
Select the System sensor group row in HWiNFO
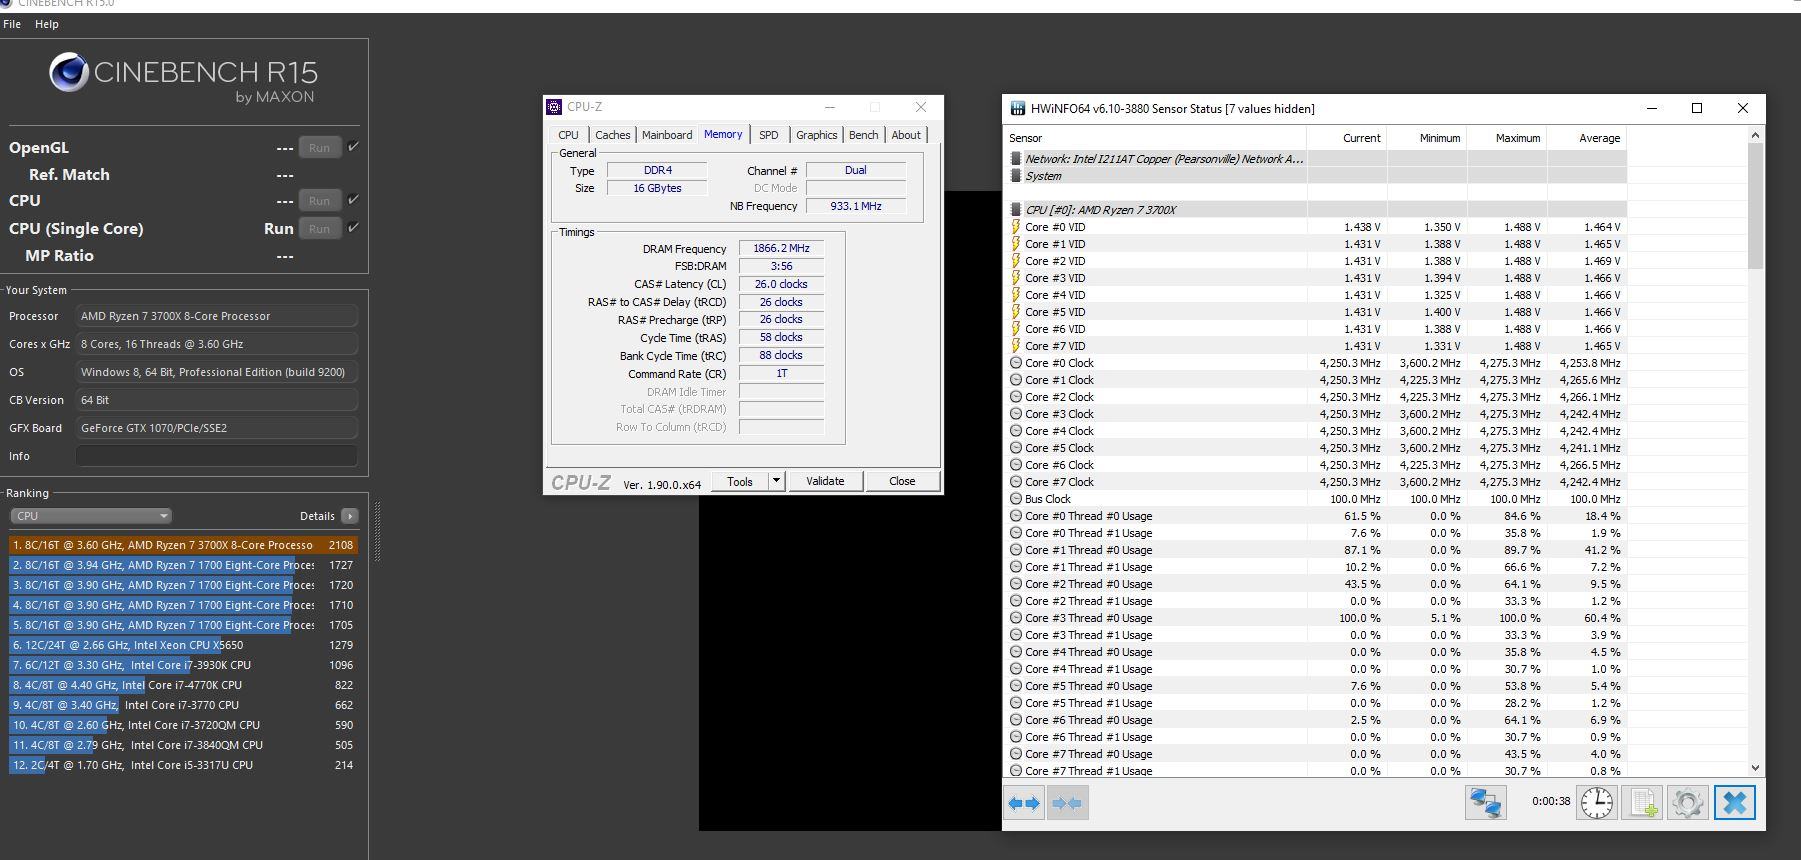[x=1315, y=176]
